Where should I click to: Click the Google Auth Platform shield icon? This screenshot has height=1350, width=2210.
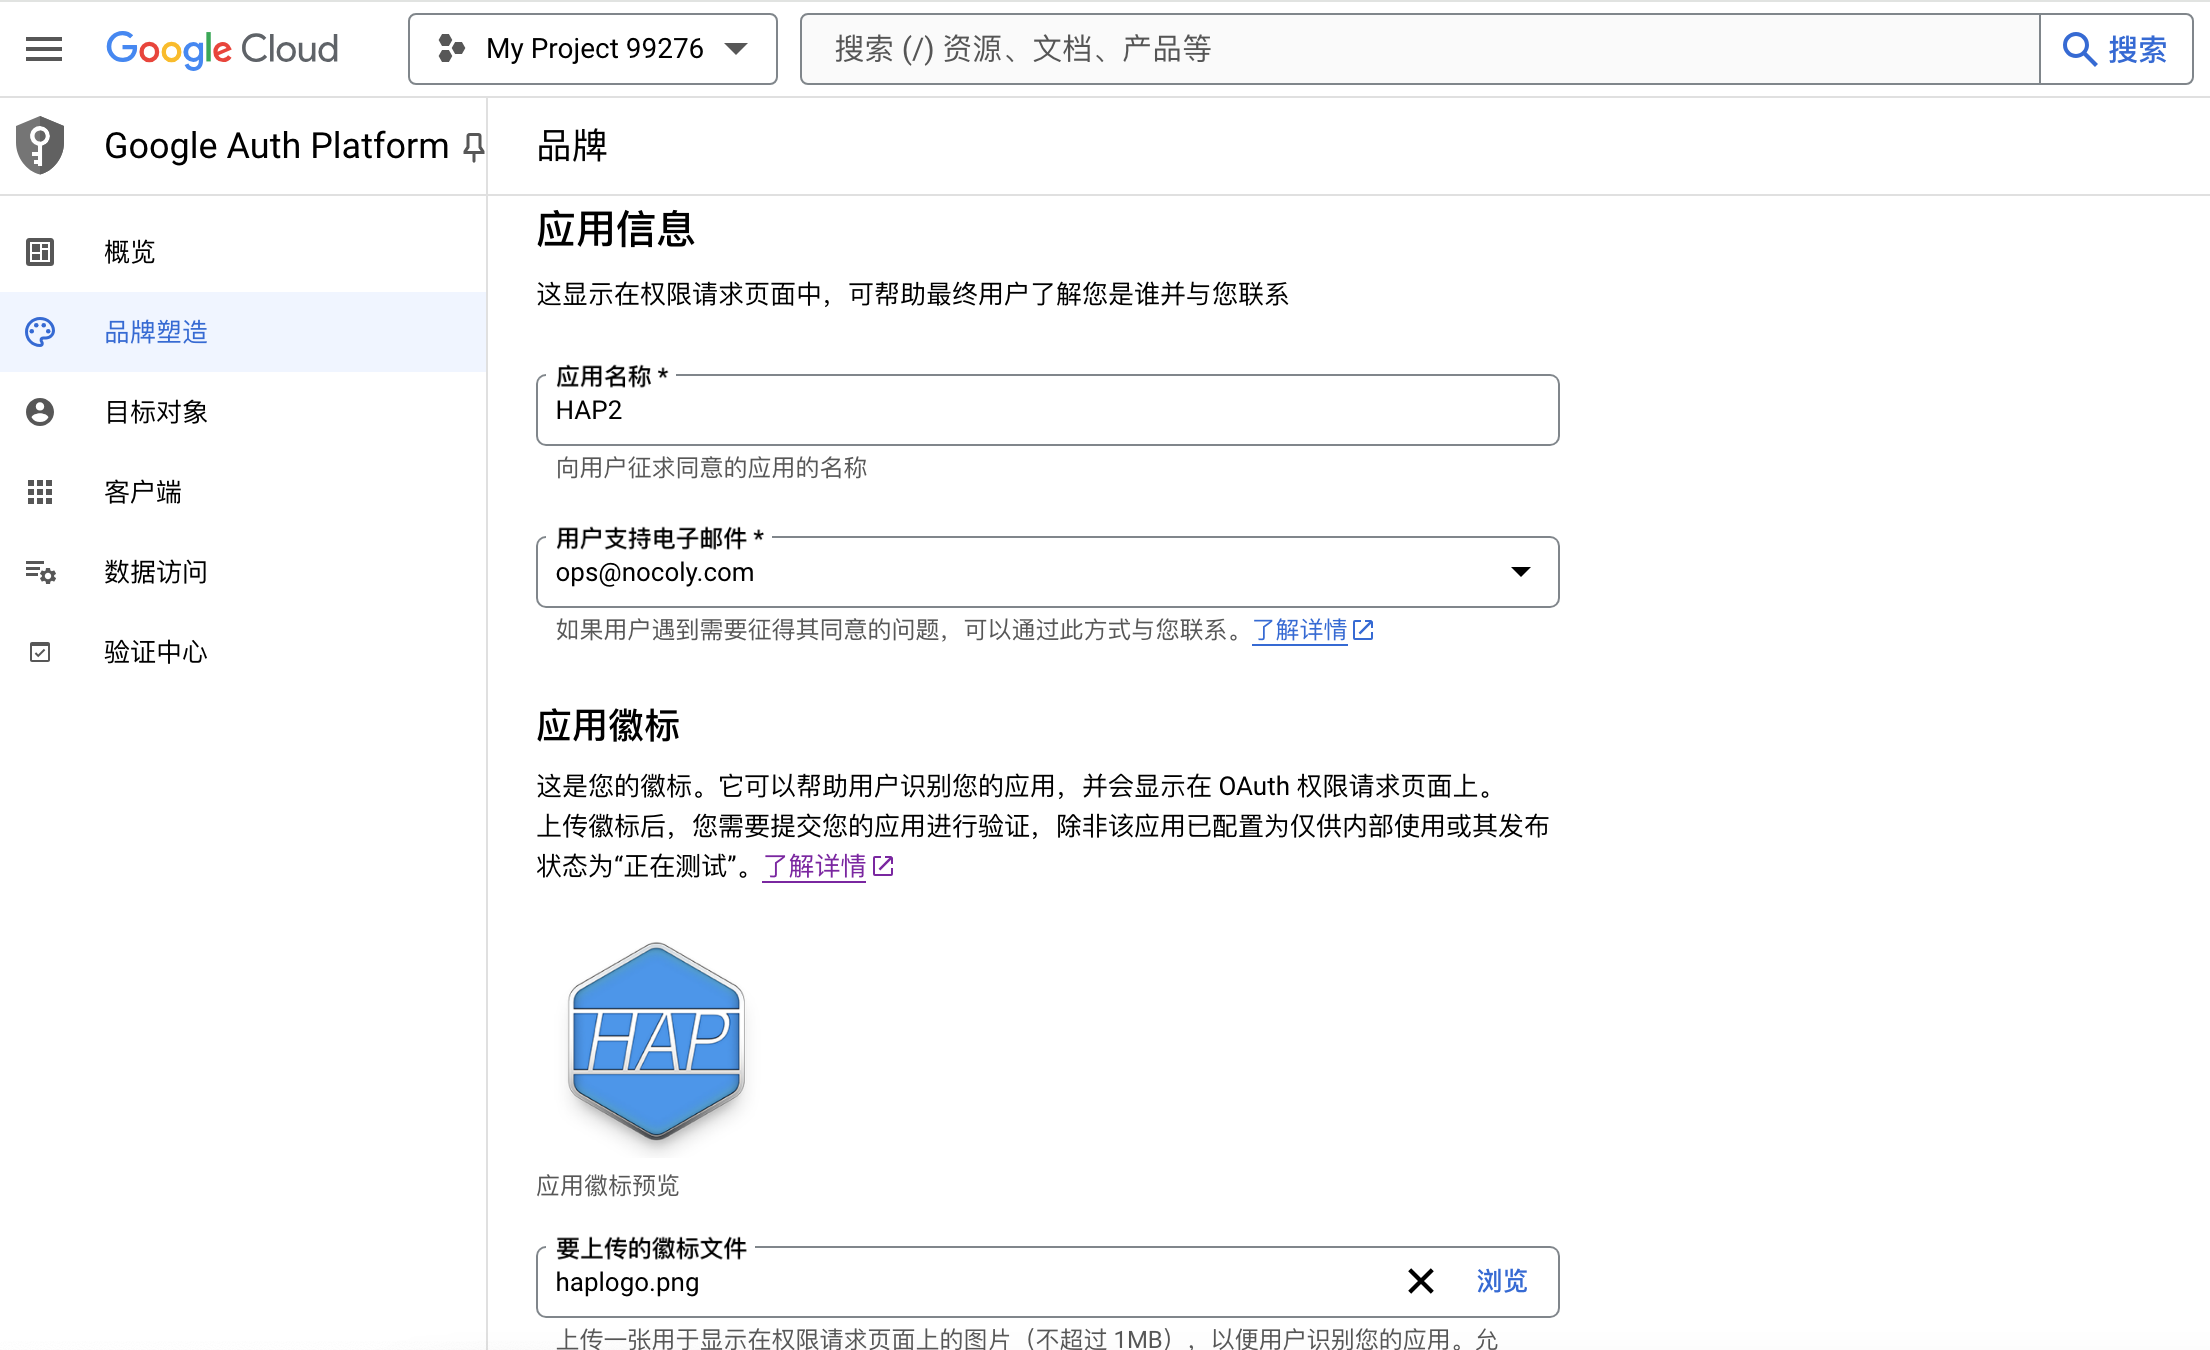click(x=40, y=146)
